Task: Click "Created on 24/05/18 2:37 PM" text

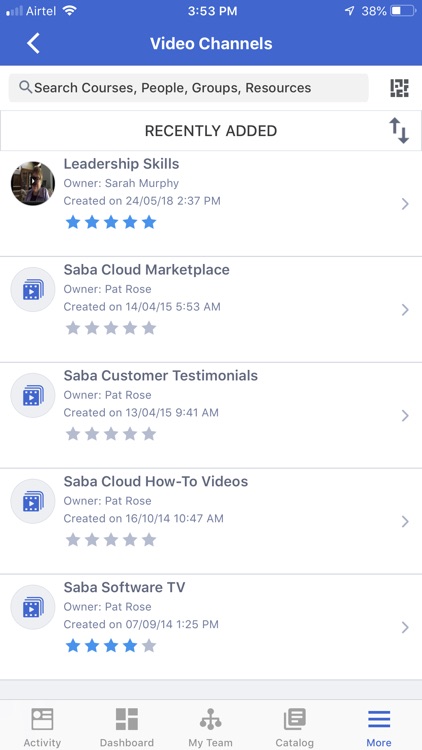Action: (x=142, y=200)
